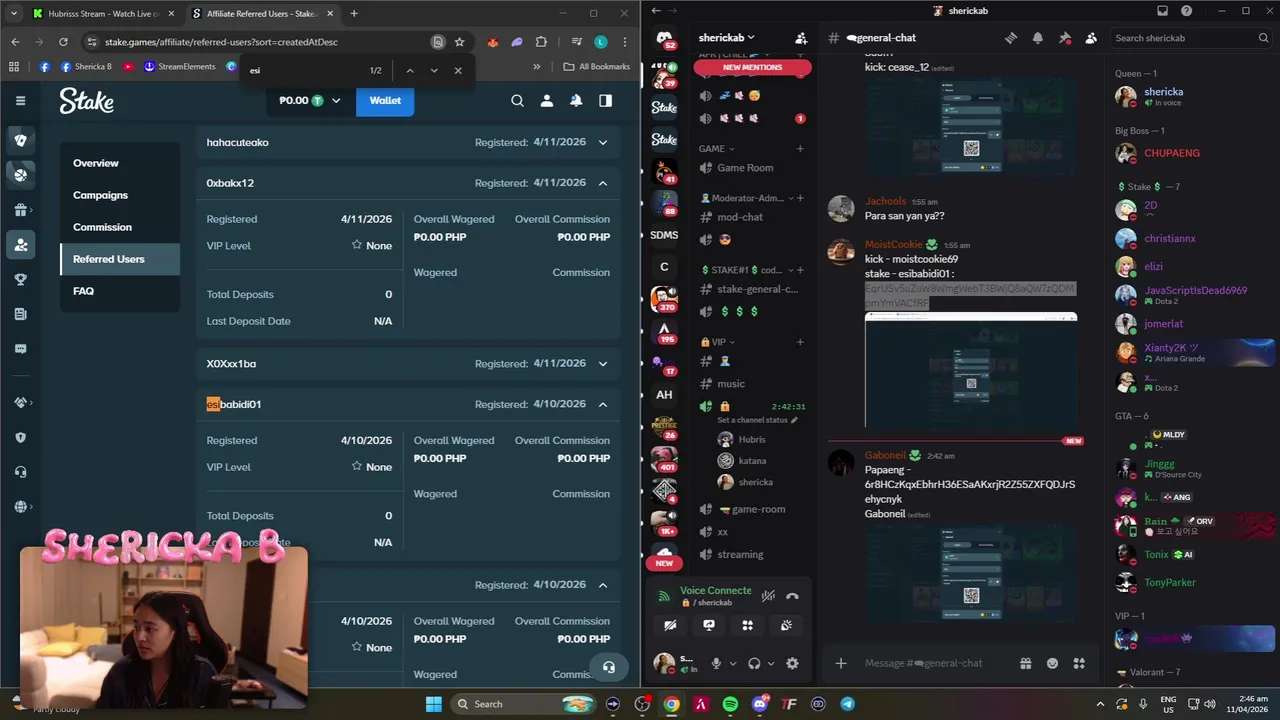The width and height of the screenshot is (1280, 720).
Task: Open Spotify from taskbar
Action: [730, 704]
